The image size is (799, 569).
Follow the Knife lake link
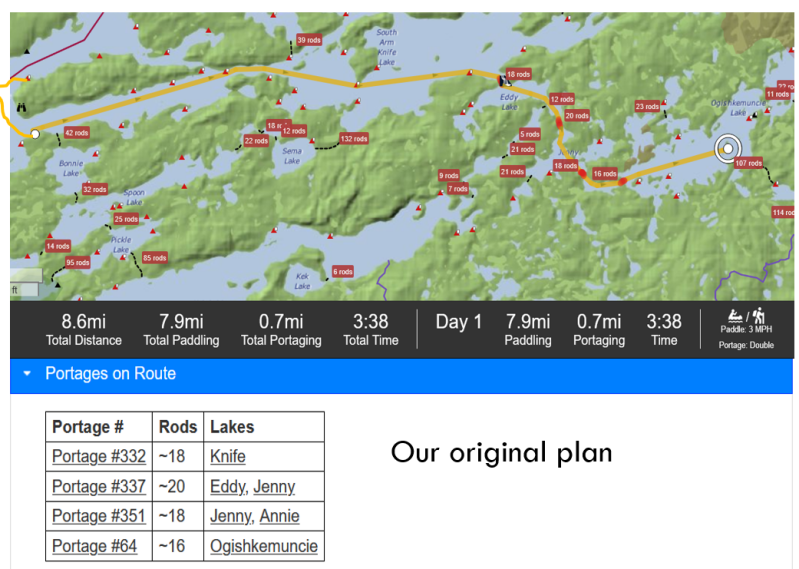click(x=228, y=456)
